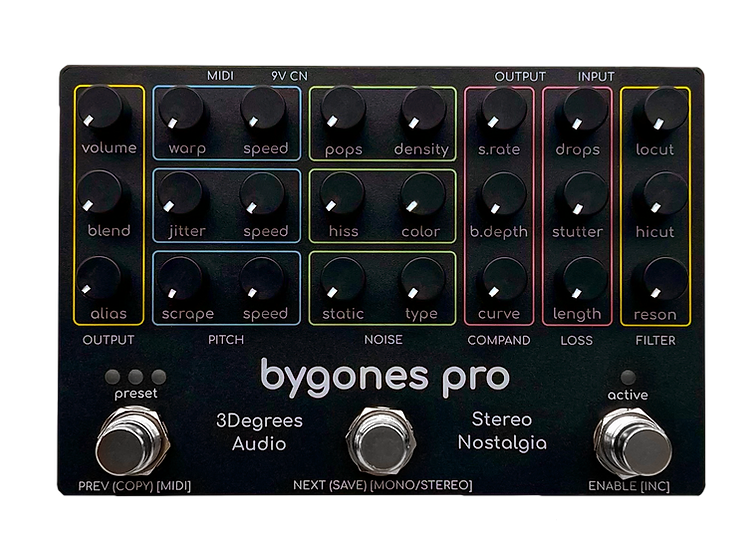Stomp the PREV (COPY) [MIDI] footswitch
Screen dimensions: 755x551
(132, 442)
